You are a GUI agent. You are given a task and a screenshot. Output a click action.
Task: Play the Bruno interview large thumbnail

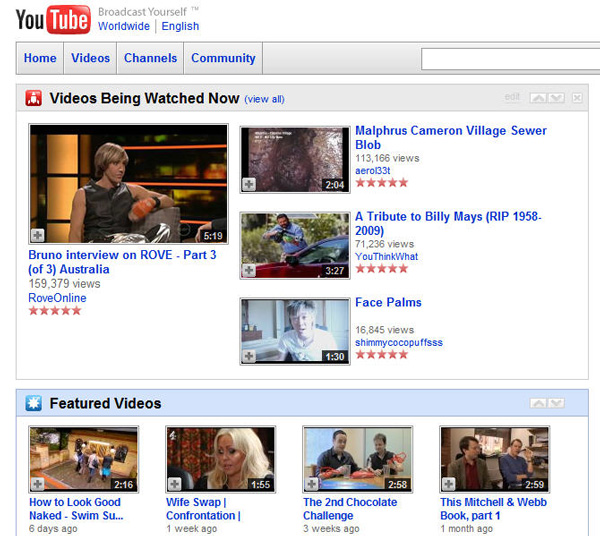point(129,184)
